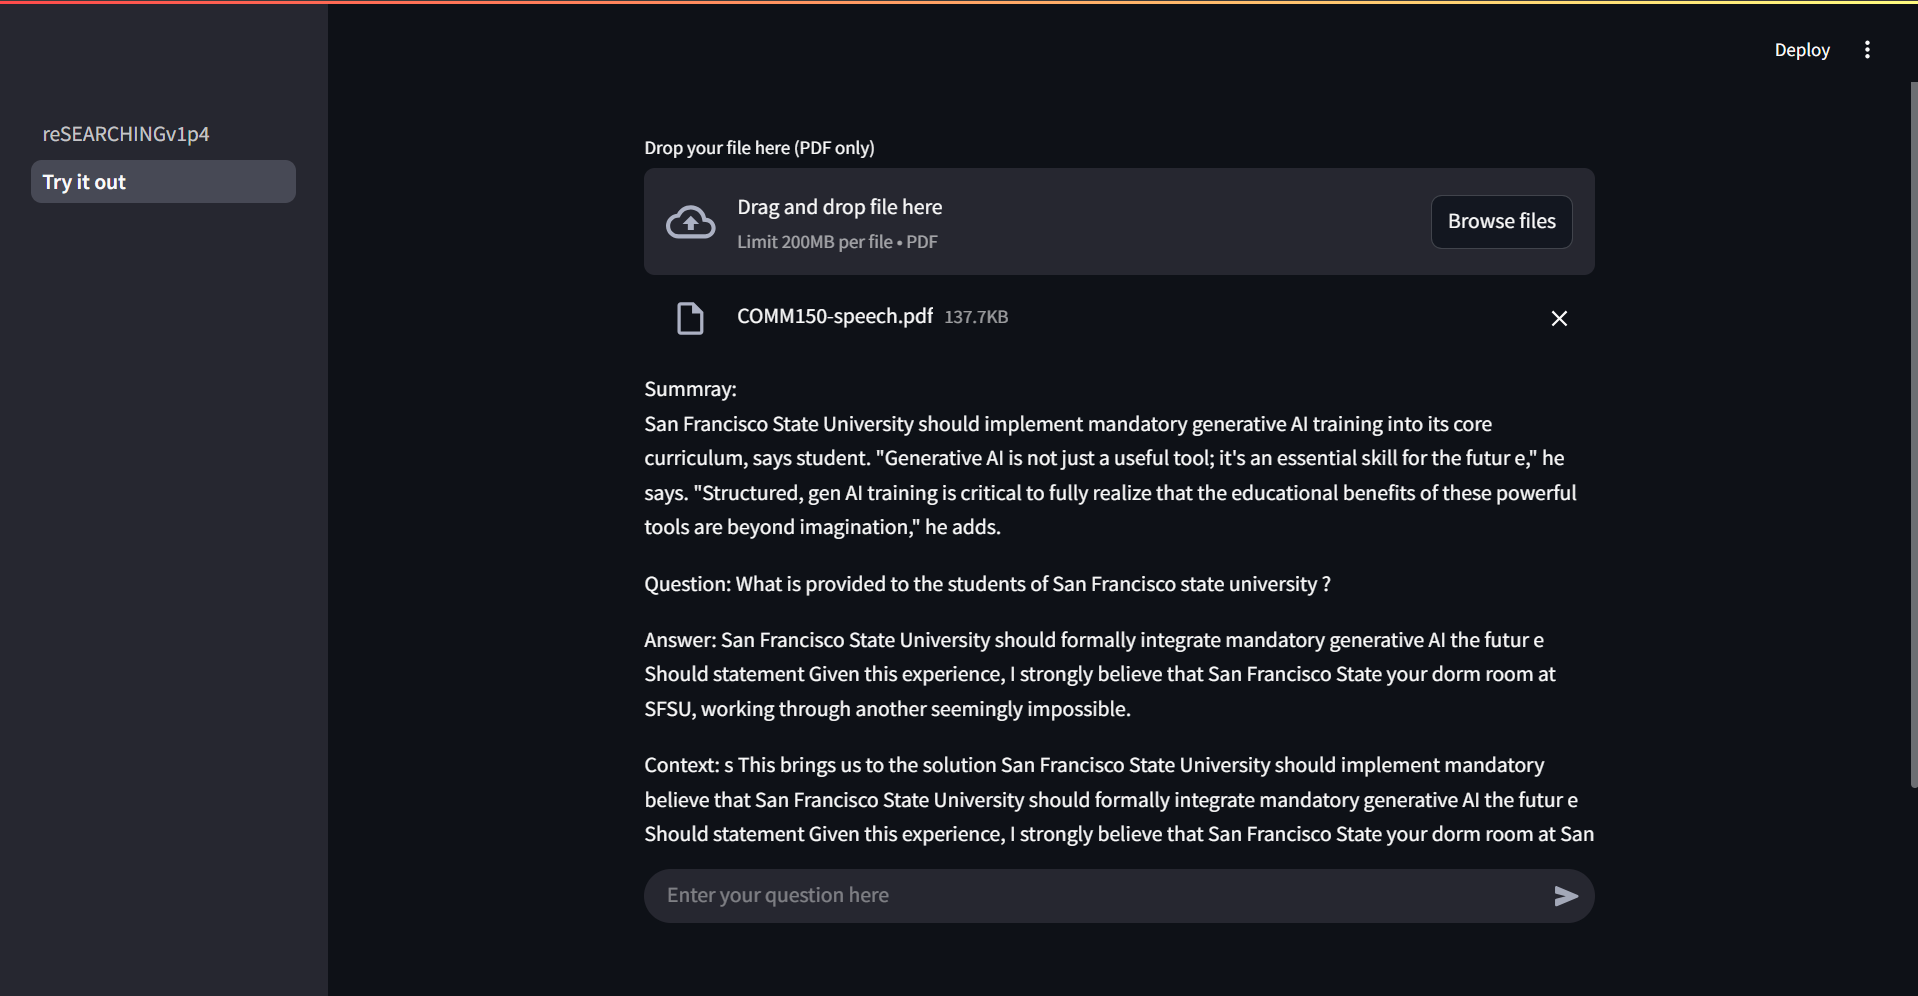Viewport: 1918px width, 996px height.
Task: Click the Summray: heading
Action: click(x=690, y=389)
